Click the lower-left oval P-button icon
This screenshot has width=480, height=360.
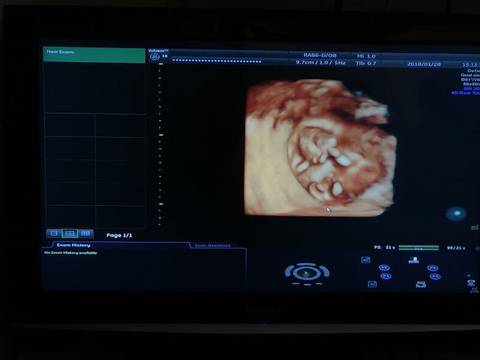386,276
